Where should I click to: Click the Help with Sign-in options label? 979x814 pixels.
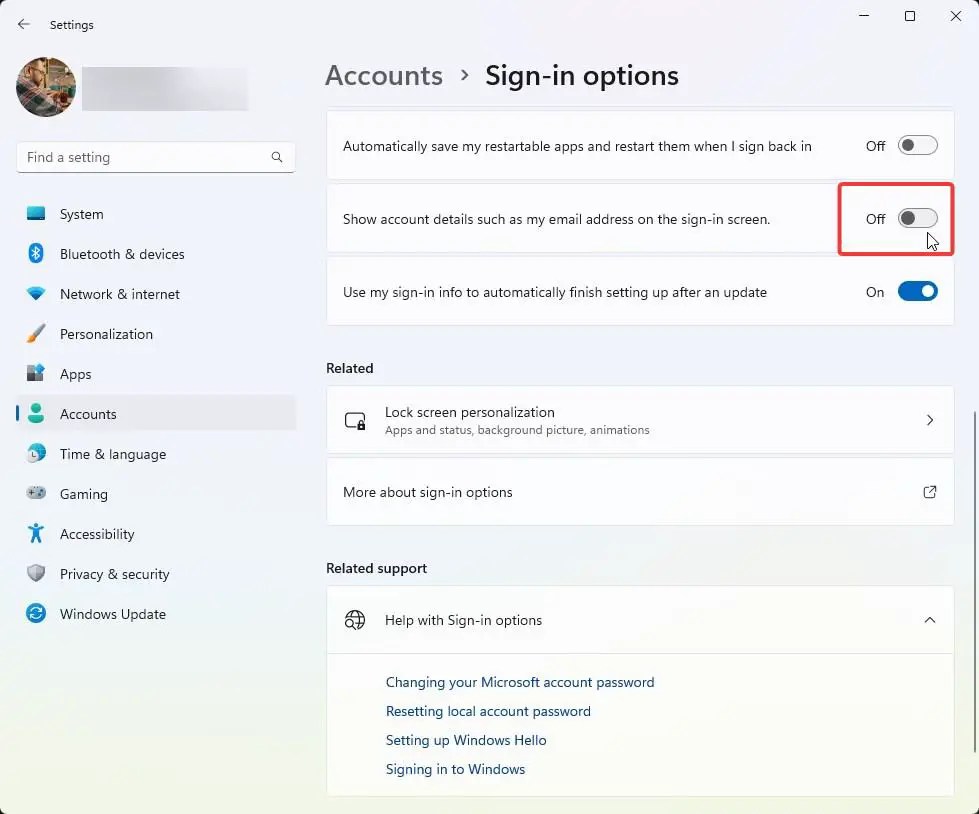pyautogui.click(x=463, y=620)
